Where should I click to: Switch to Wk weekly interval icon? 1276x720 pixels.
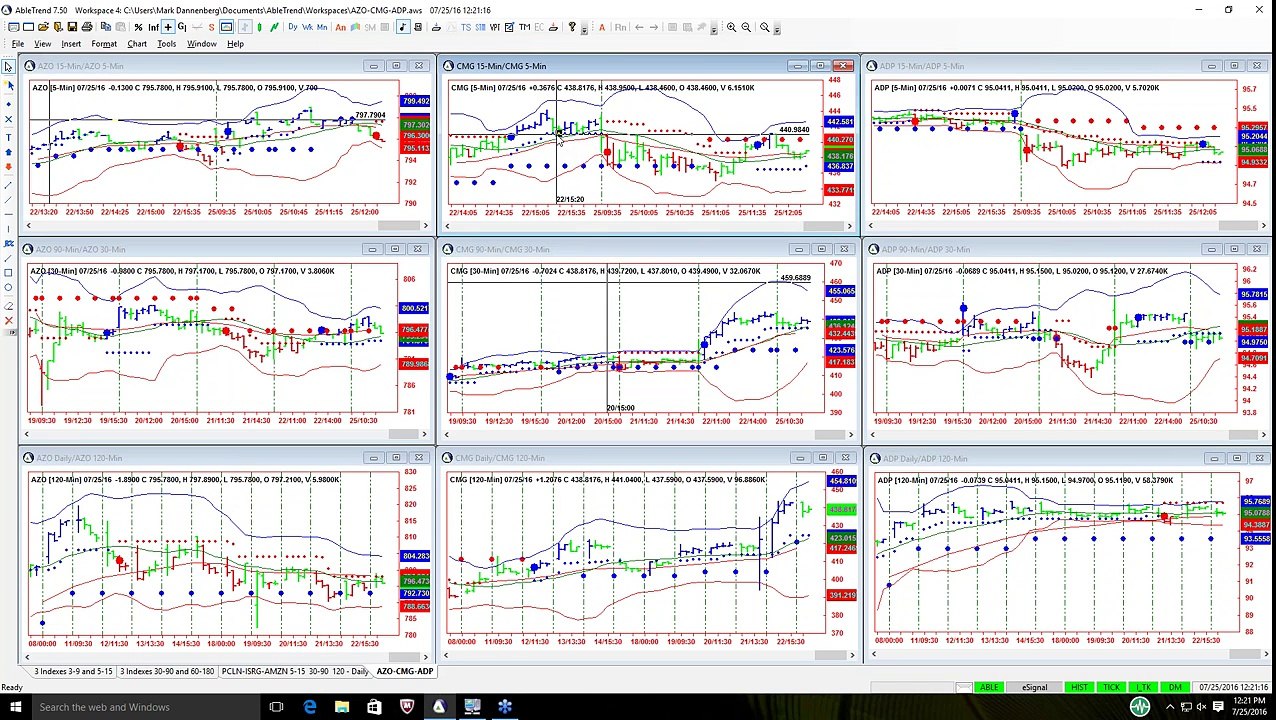tap(307, 27)
